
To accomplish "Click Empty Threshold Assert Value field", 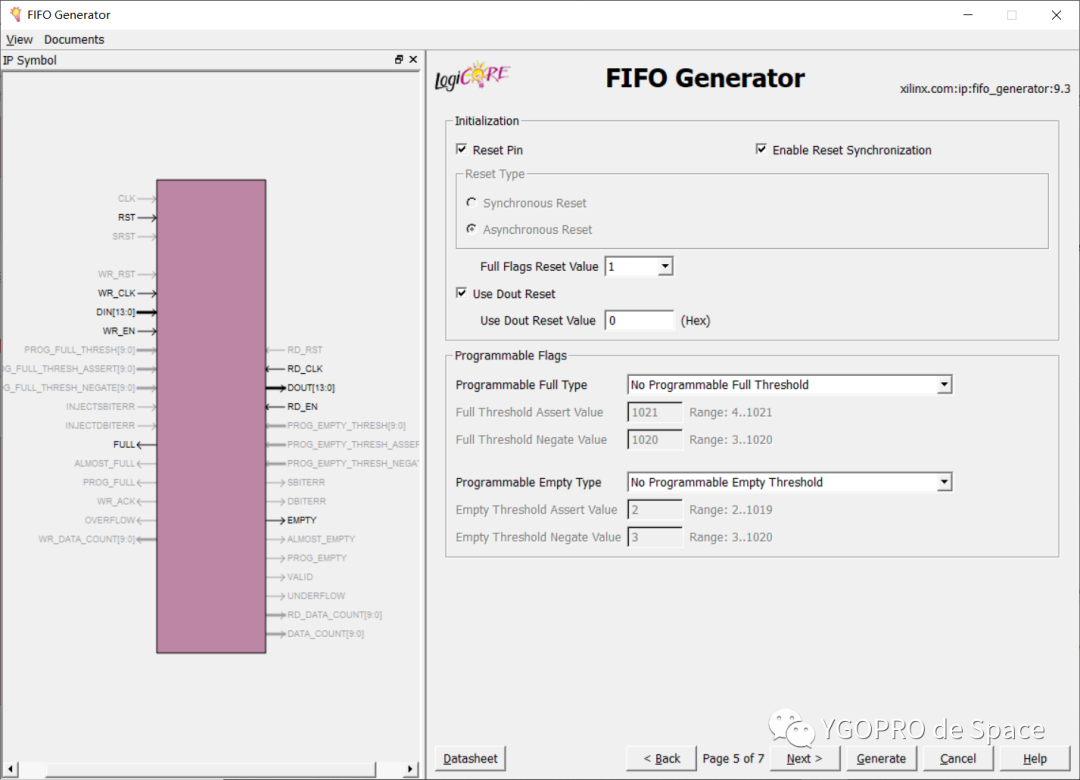I will 654,510.
